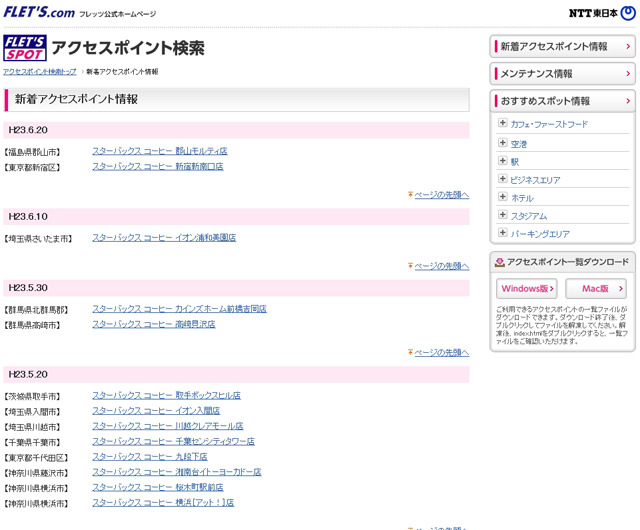Open スターバックス コーヒー 新宿新南口店 link
The width and height of the screenshot is (640, 530).
point(158,167)
